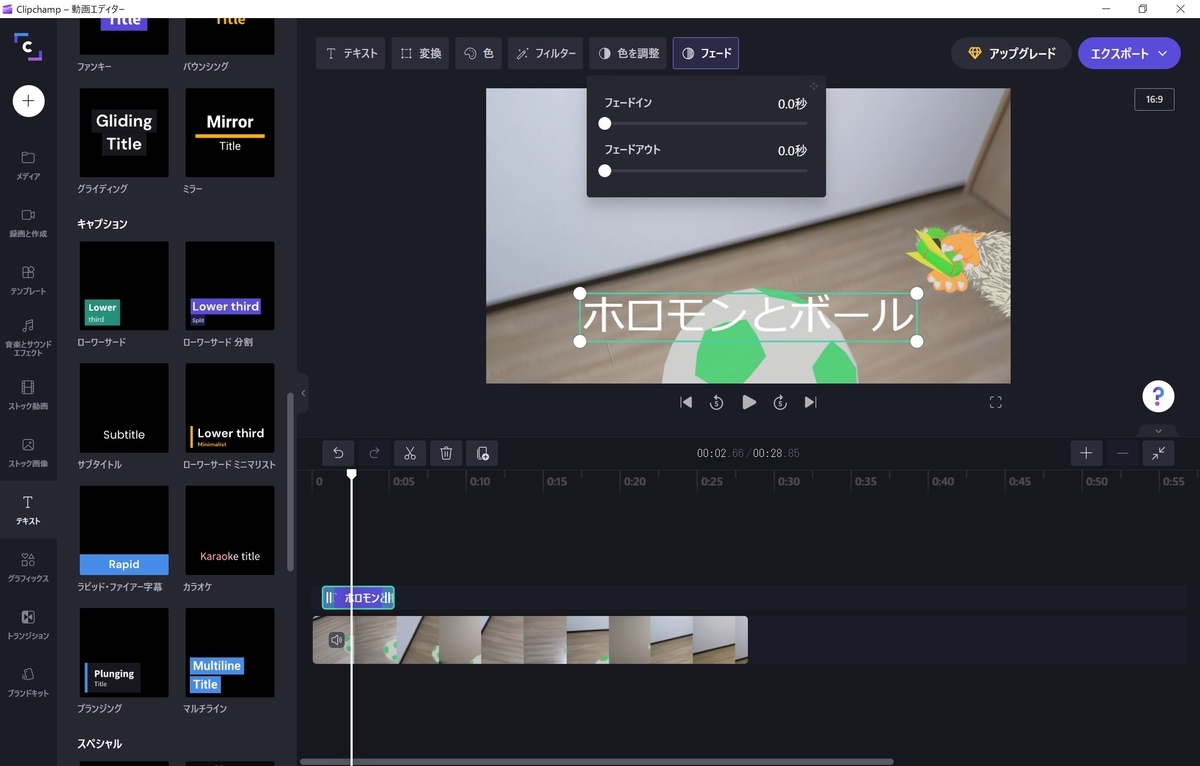Open the トランジション sidebar tab

click(28, 624)
